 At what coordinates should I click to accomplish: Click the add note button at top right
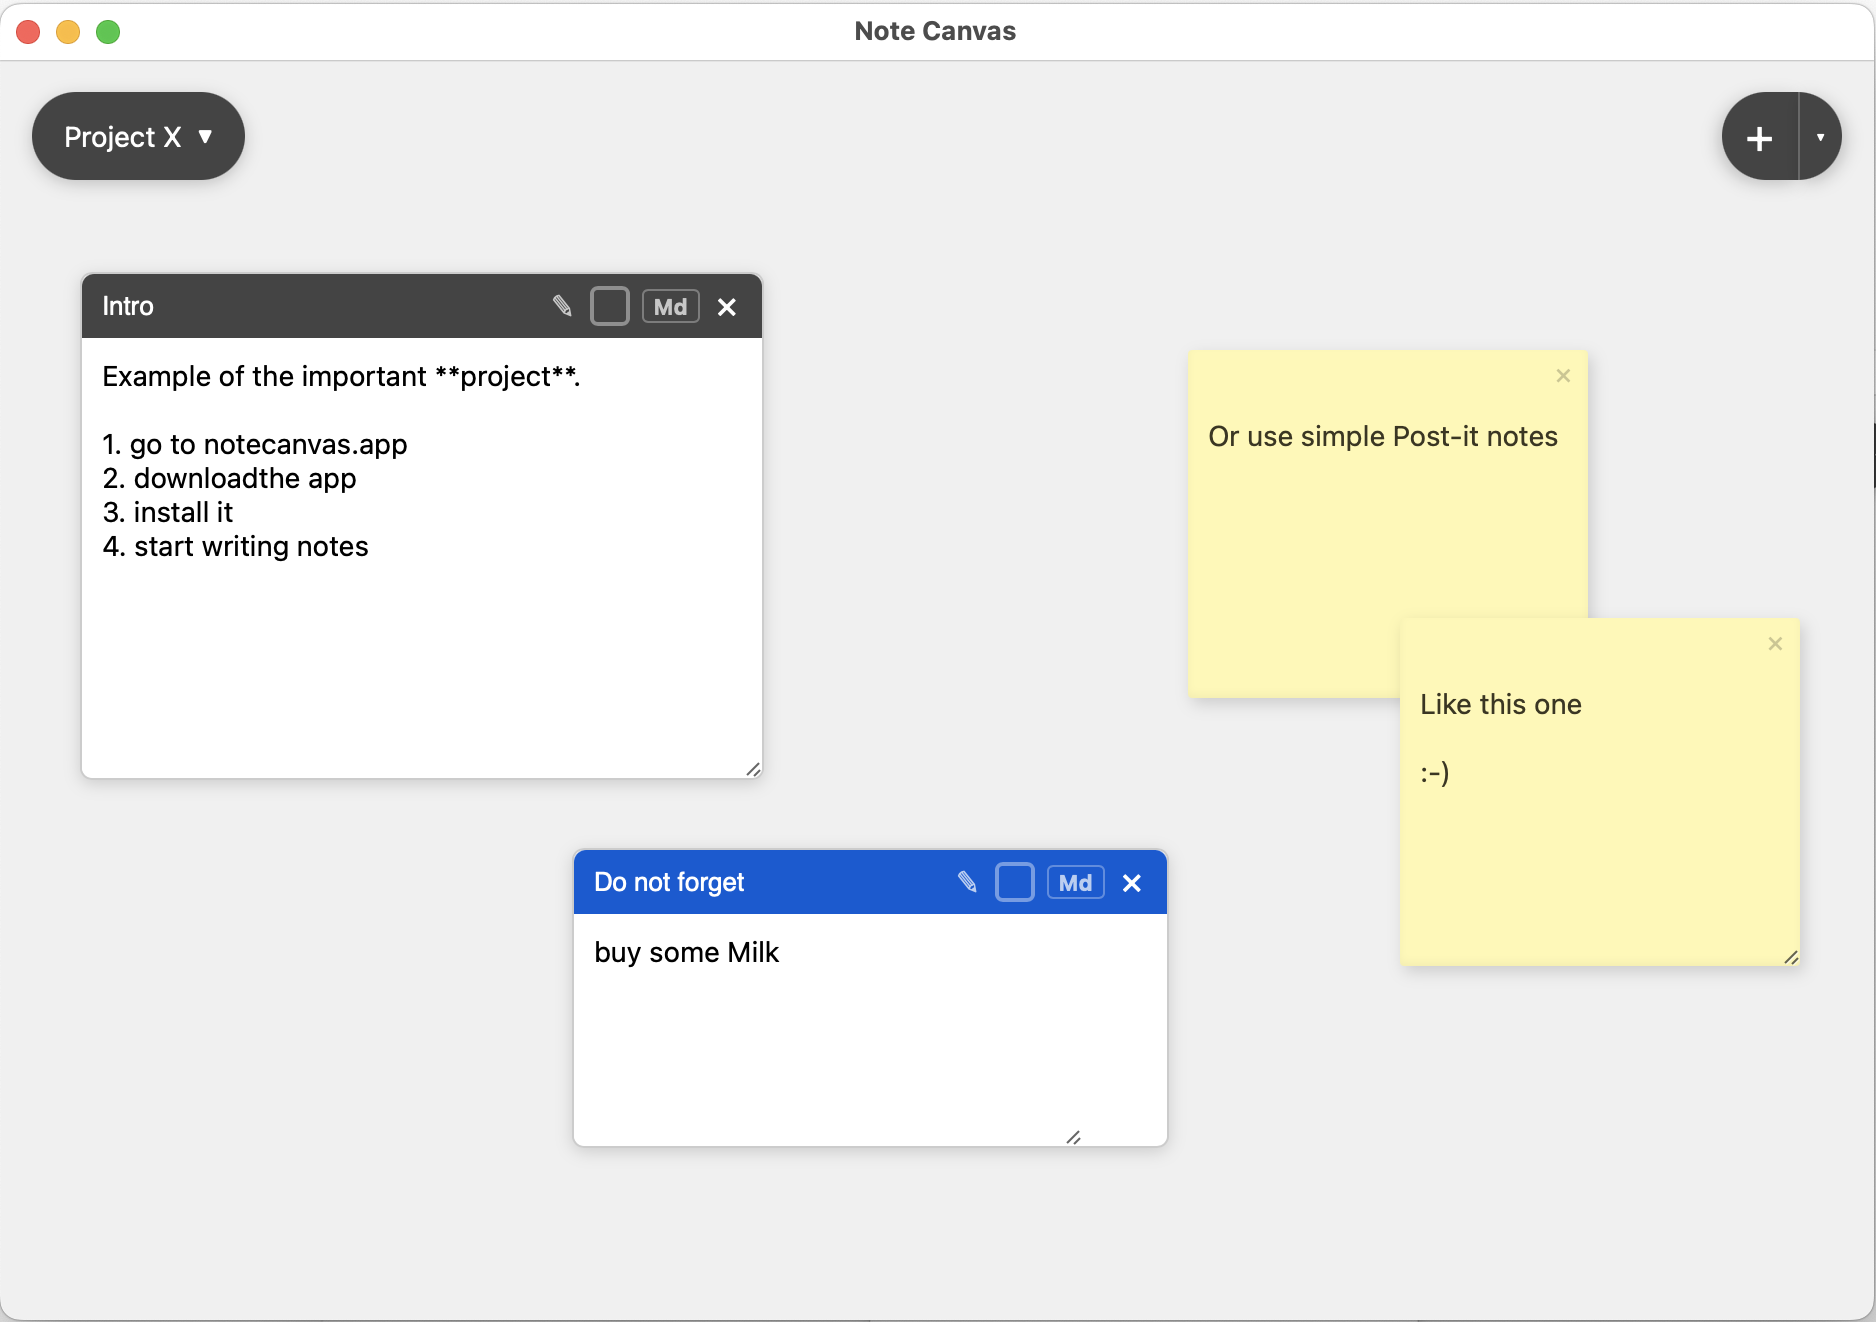click(x=1760, y=136)
